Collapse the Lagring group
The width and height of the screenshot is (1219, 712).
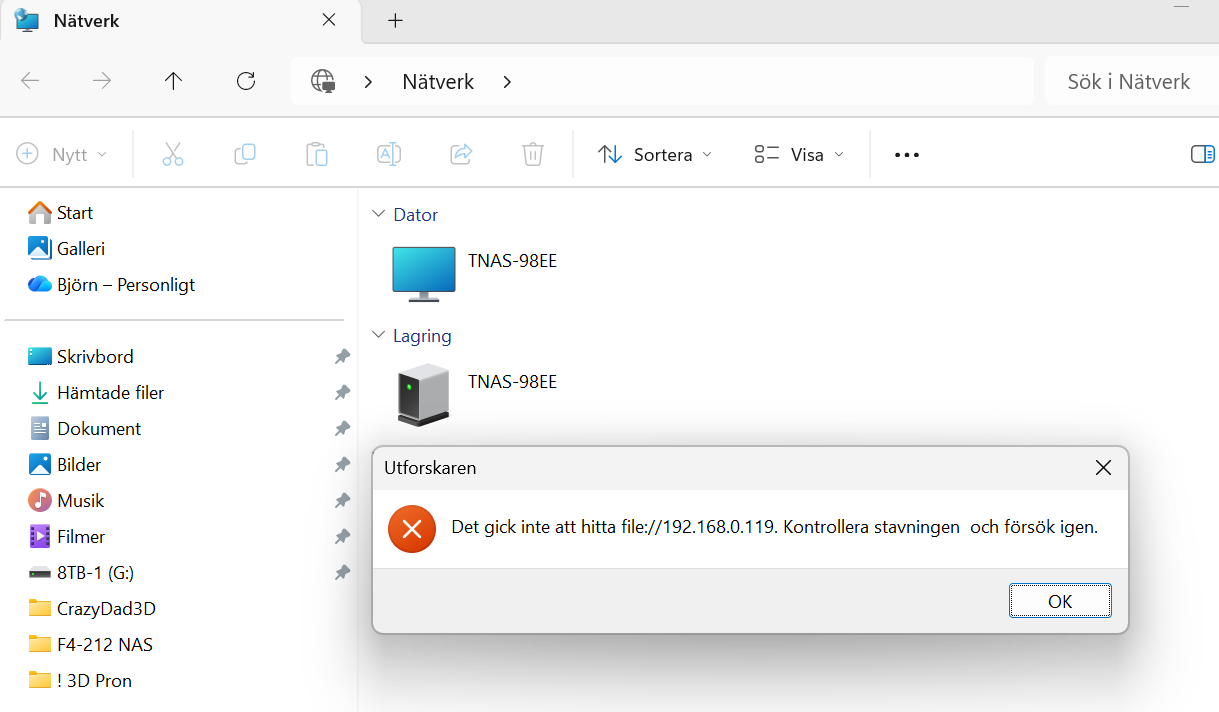[378, 335]
